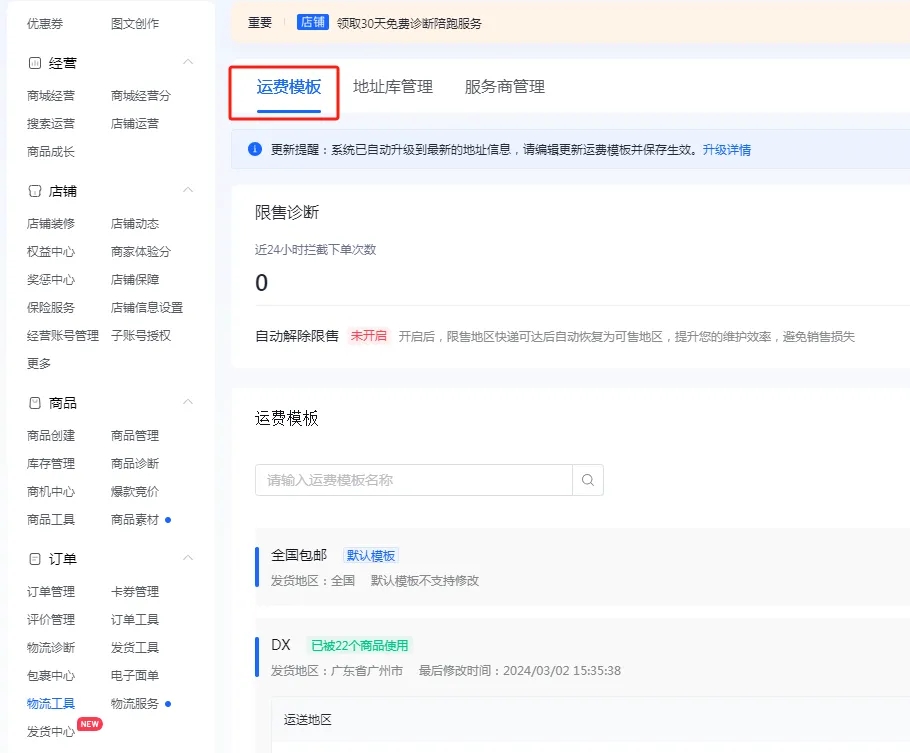Click the 商品 section icon

[35, 402]
